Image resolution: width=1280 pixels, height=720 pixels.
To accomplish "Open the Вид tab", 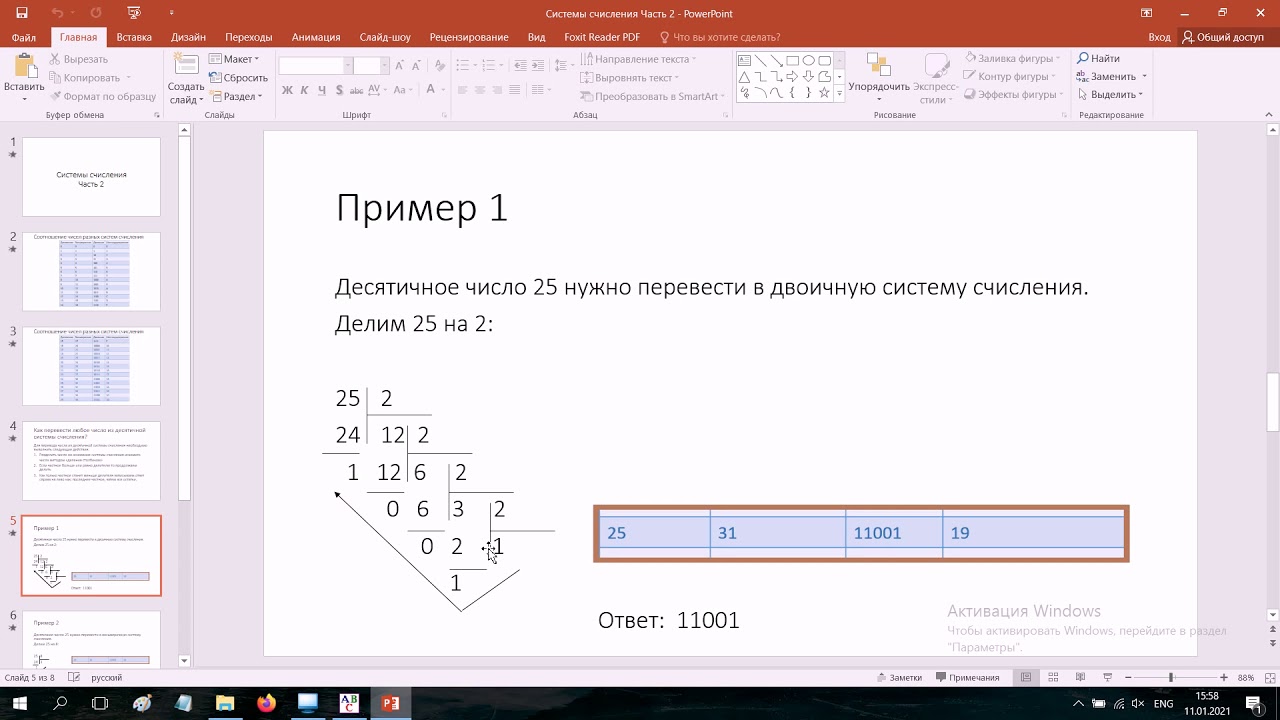I will point(536,37).
